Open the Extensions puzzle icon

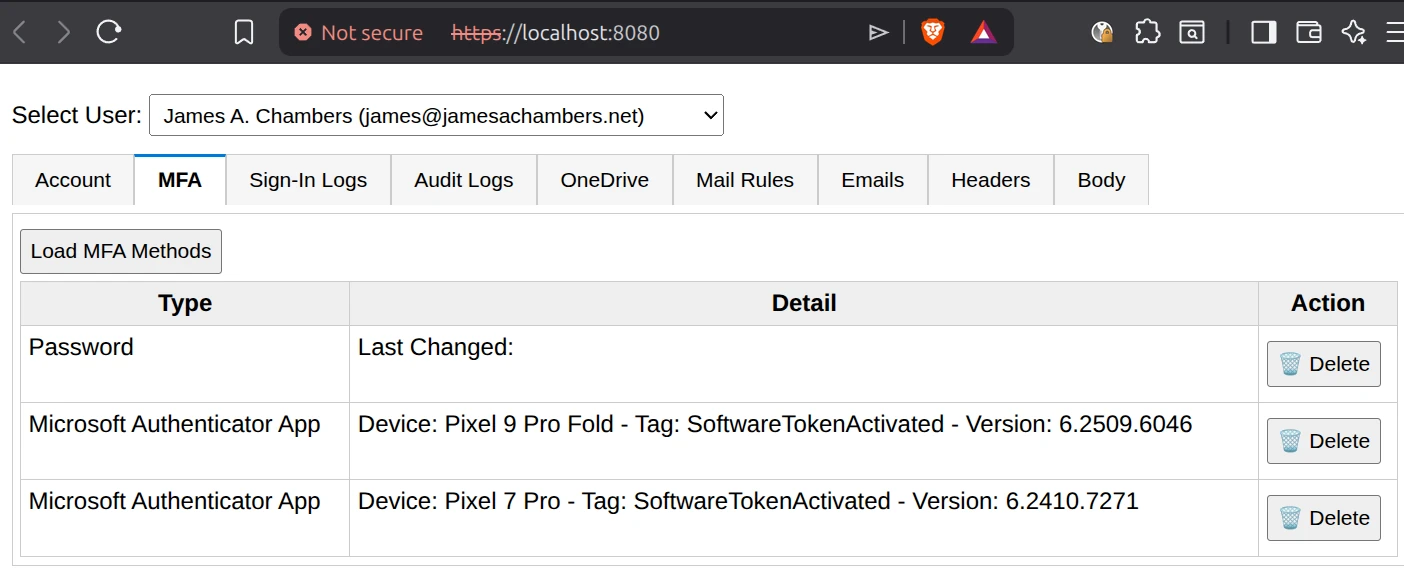point(1147,33)
